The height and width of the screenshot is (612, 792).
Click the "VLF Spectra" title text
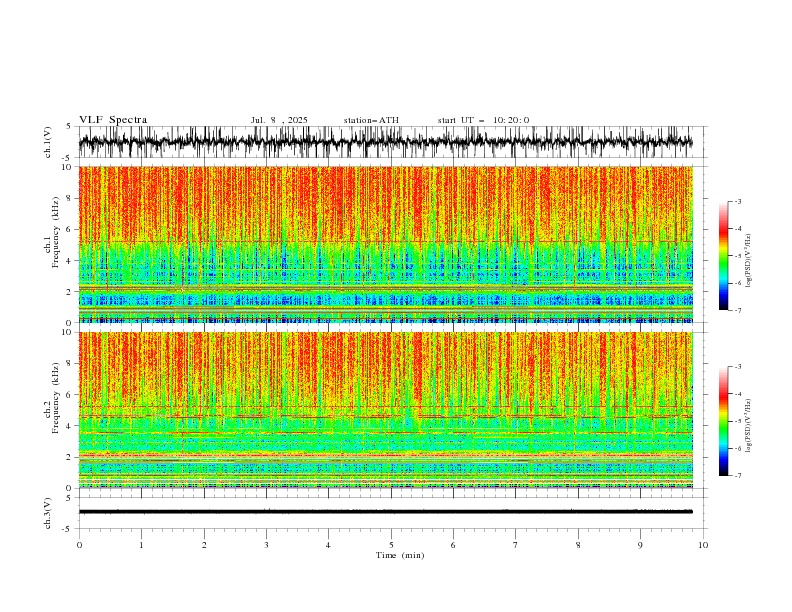point(113,120)
